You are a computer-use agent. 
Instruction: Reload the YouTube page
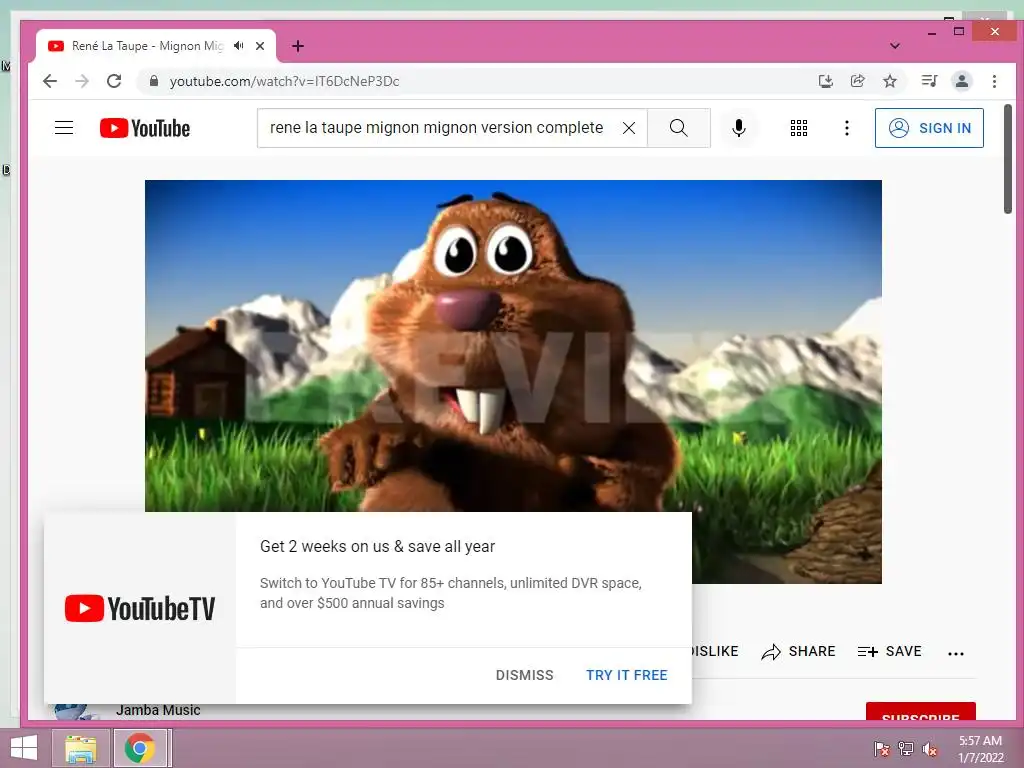coord(114,81)
